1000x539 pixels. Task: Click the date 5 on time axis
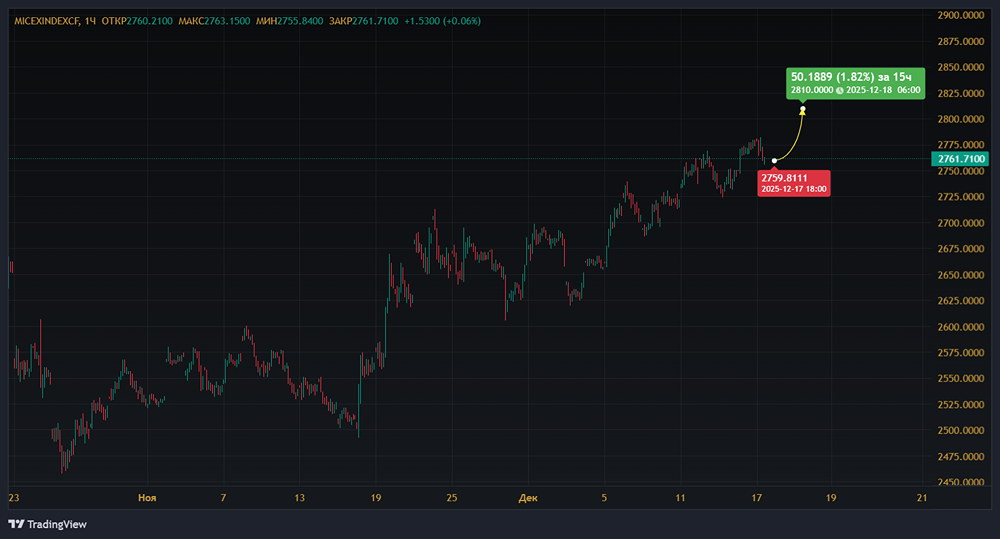point(604,498)
